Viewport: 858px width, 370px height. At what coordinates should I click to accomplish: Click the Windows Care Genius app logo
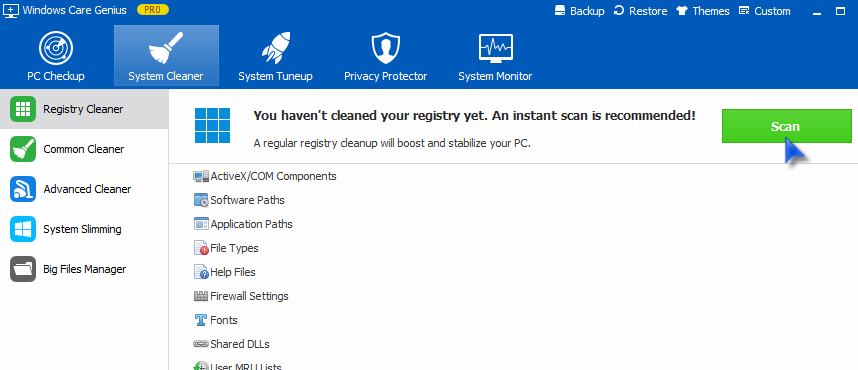[10, 10]
